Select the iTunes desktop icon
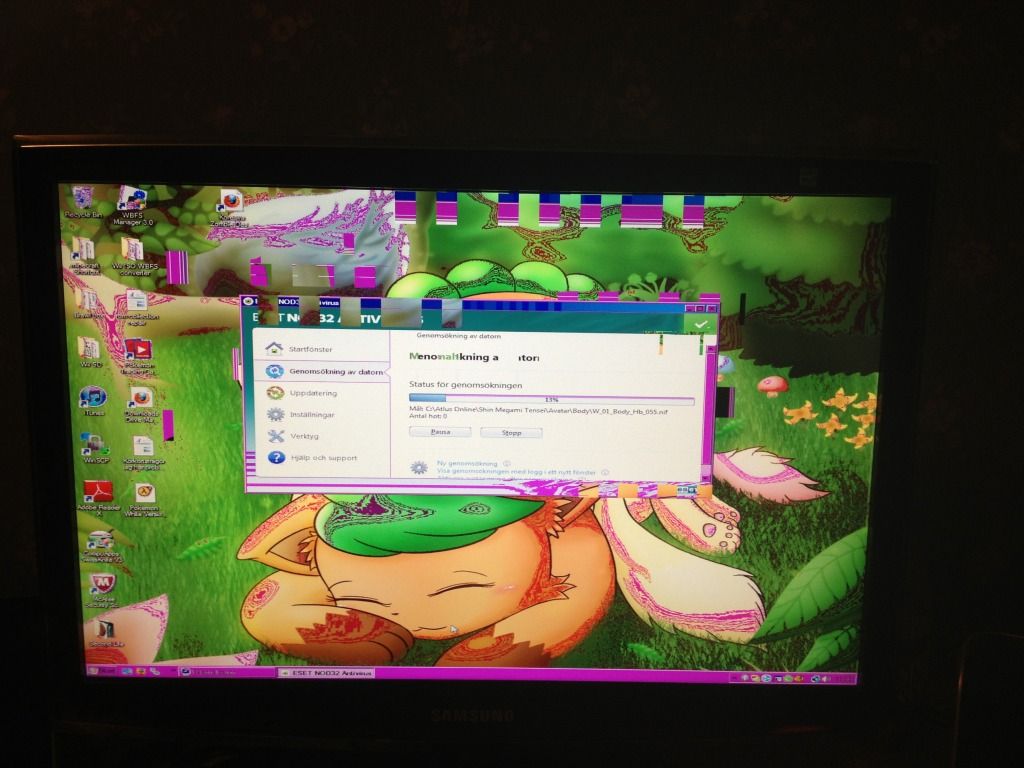The width and height of the screenshot is (1024, 768). pyautogui.click(x=93, y=397)
